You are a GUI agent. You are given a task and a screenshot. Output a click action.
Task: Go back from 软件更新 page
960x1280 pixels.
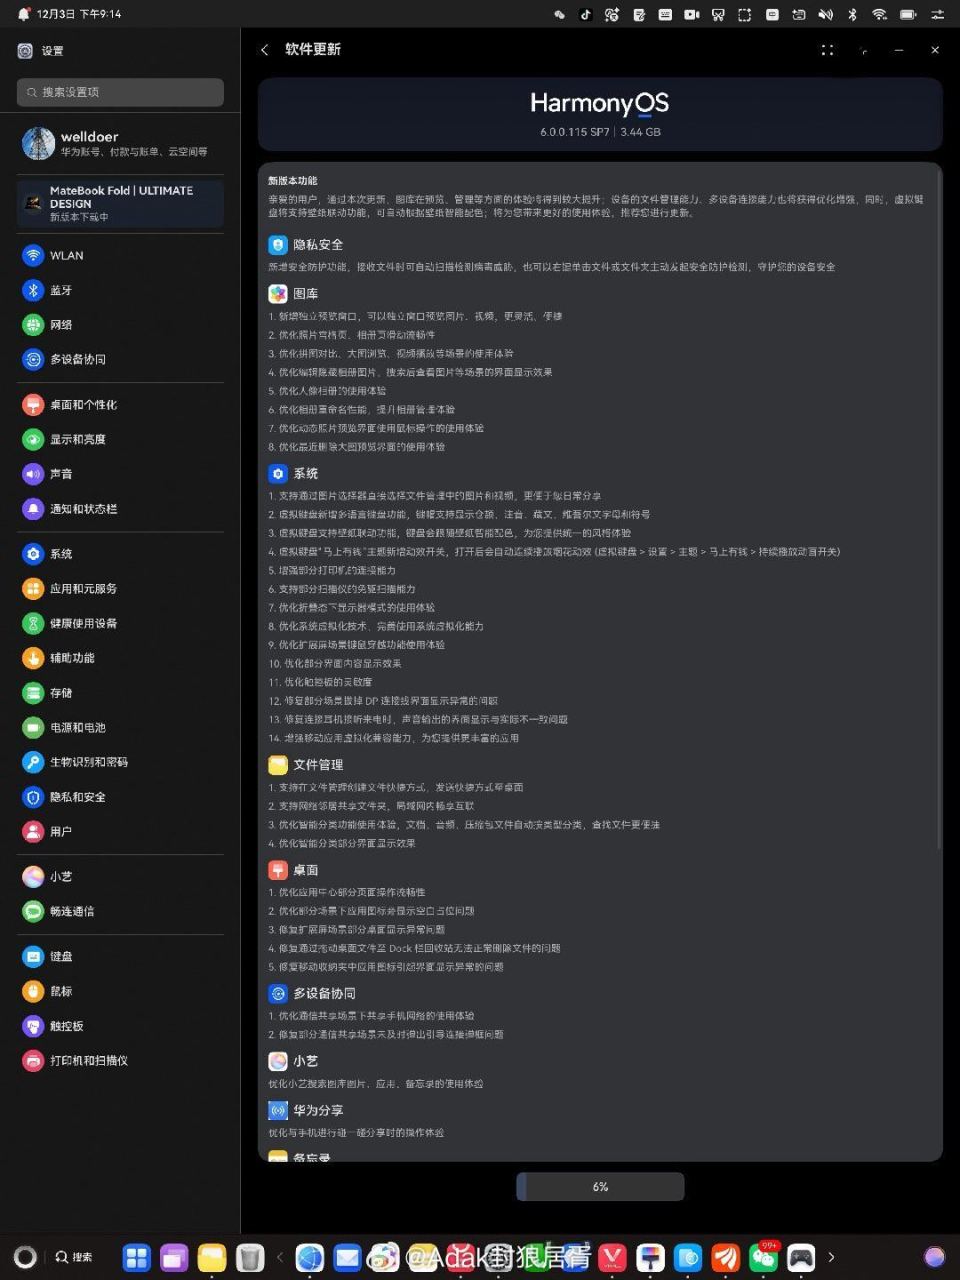click(x=264, y=50)
